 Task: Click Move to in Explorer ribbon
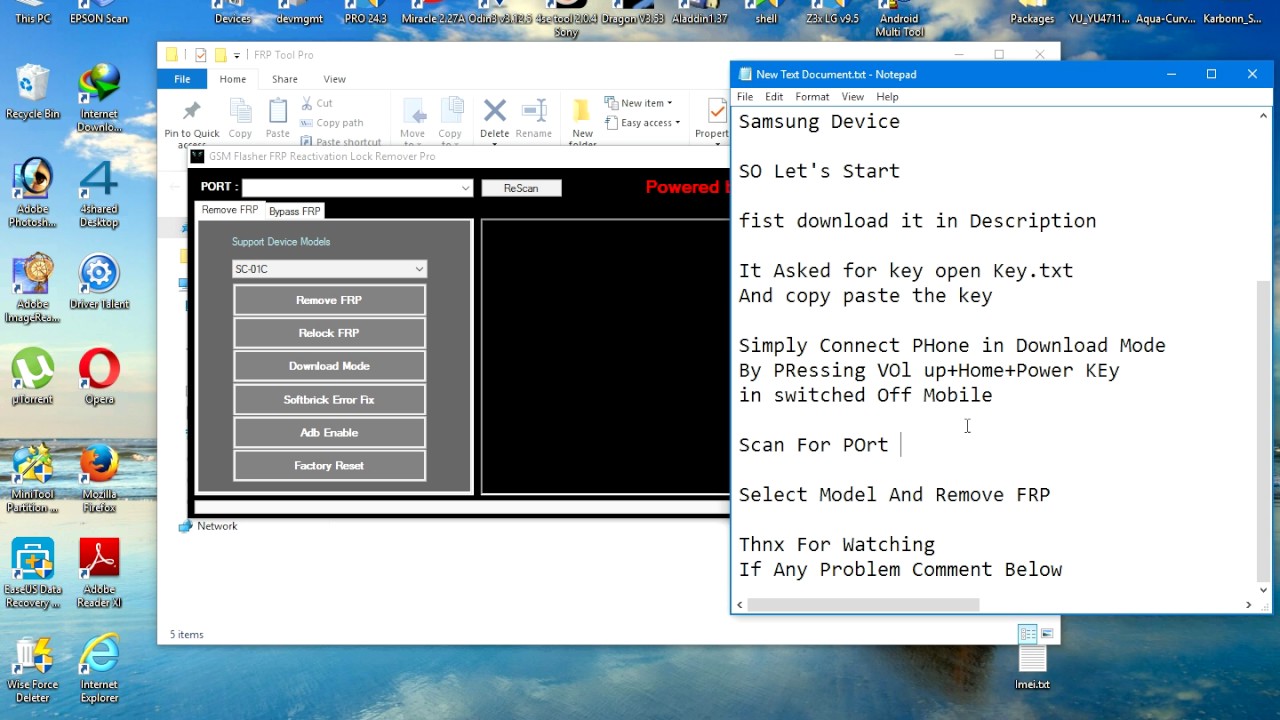pyautogui.click(x=412, y=122)
